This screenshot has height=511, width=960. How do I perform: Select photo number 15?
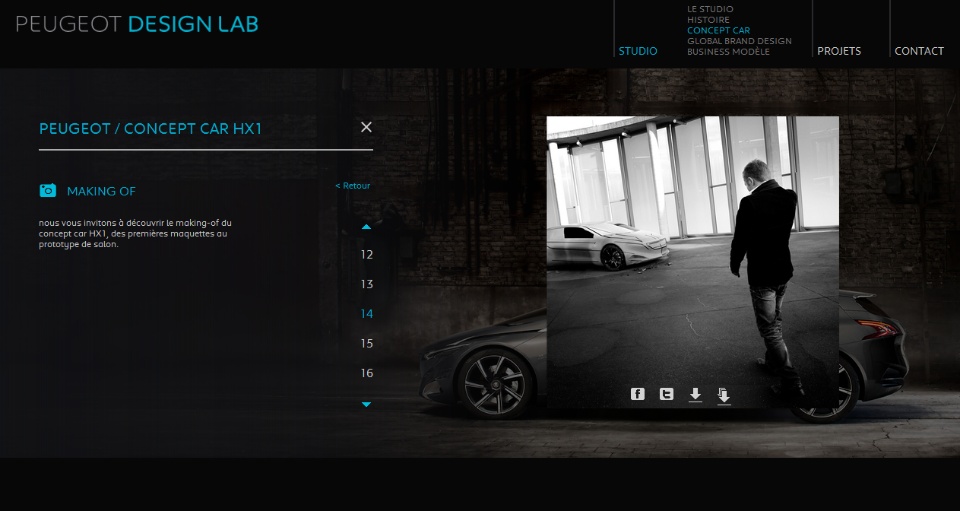pyautogui.click(x=367, y=343)
